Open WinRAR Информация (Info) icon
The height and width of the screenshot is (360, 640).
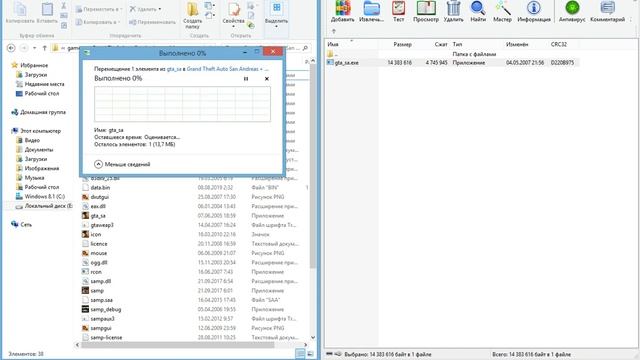click(x=534, y=11)
